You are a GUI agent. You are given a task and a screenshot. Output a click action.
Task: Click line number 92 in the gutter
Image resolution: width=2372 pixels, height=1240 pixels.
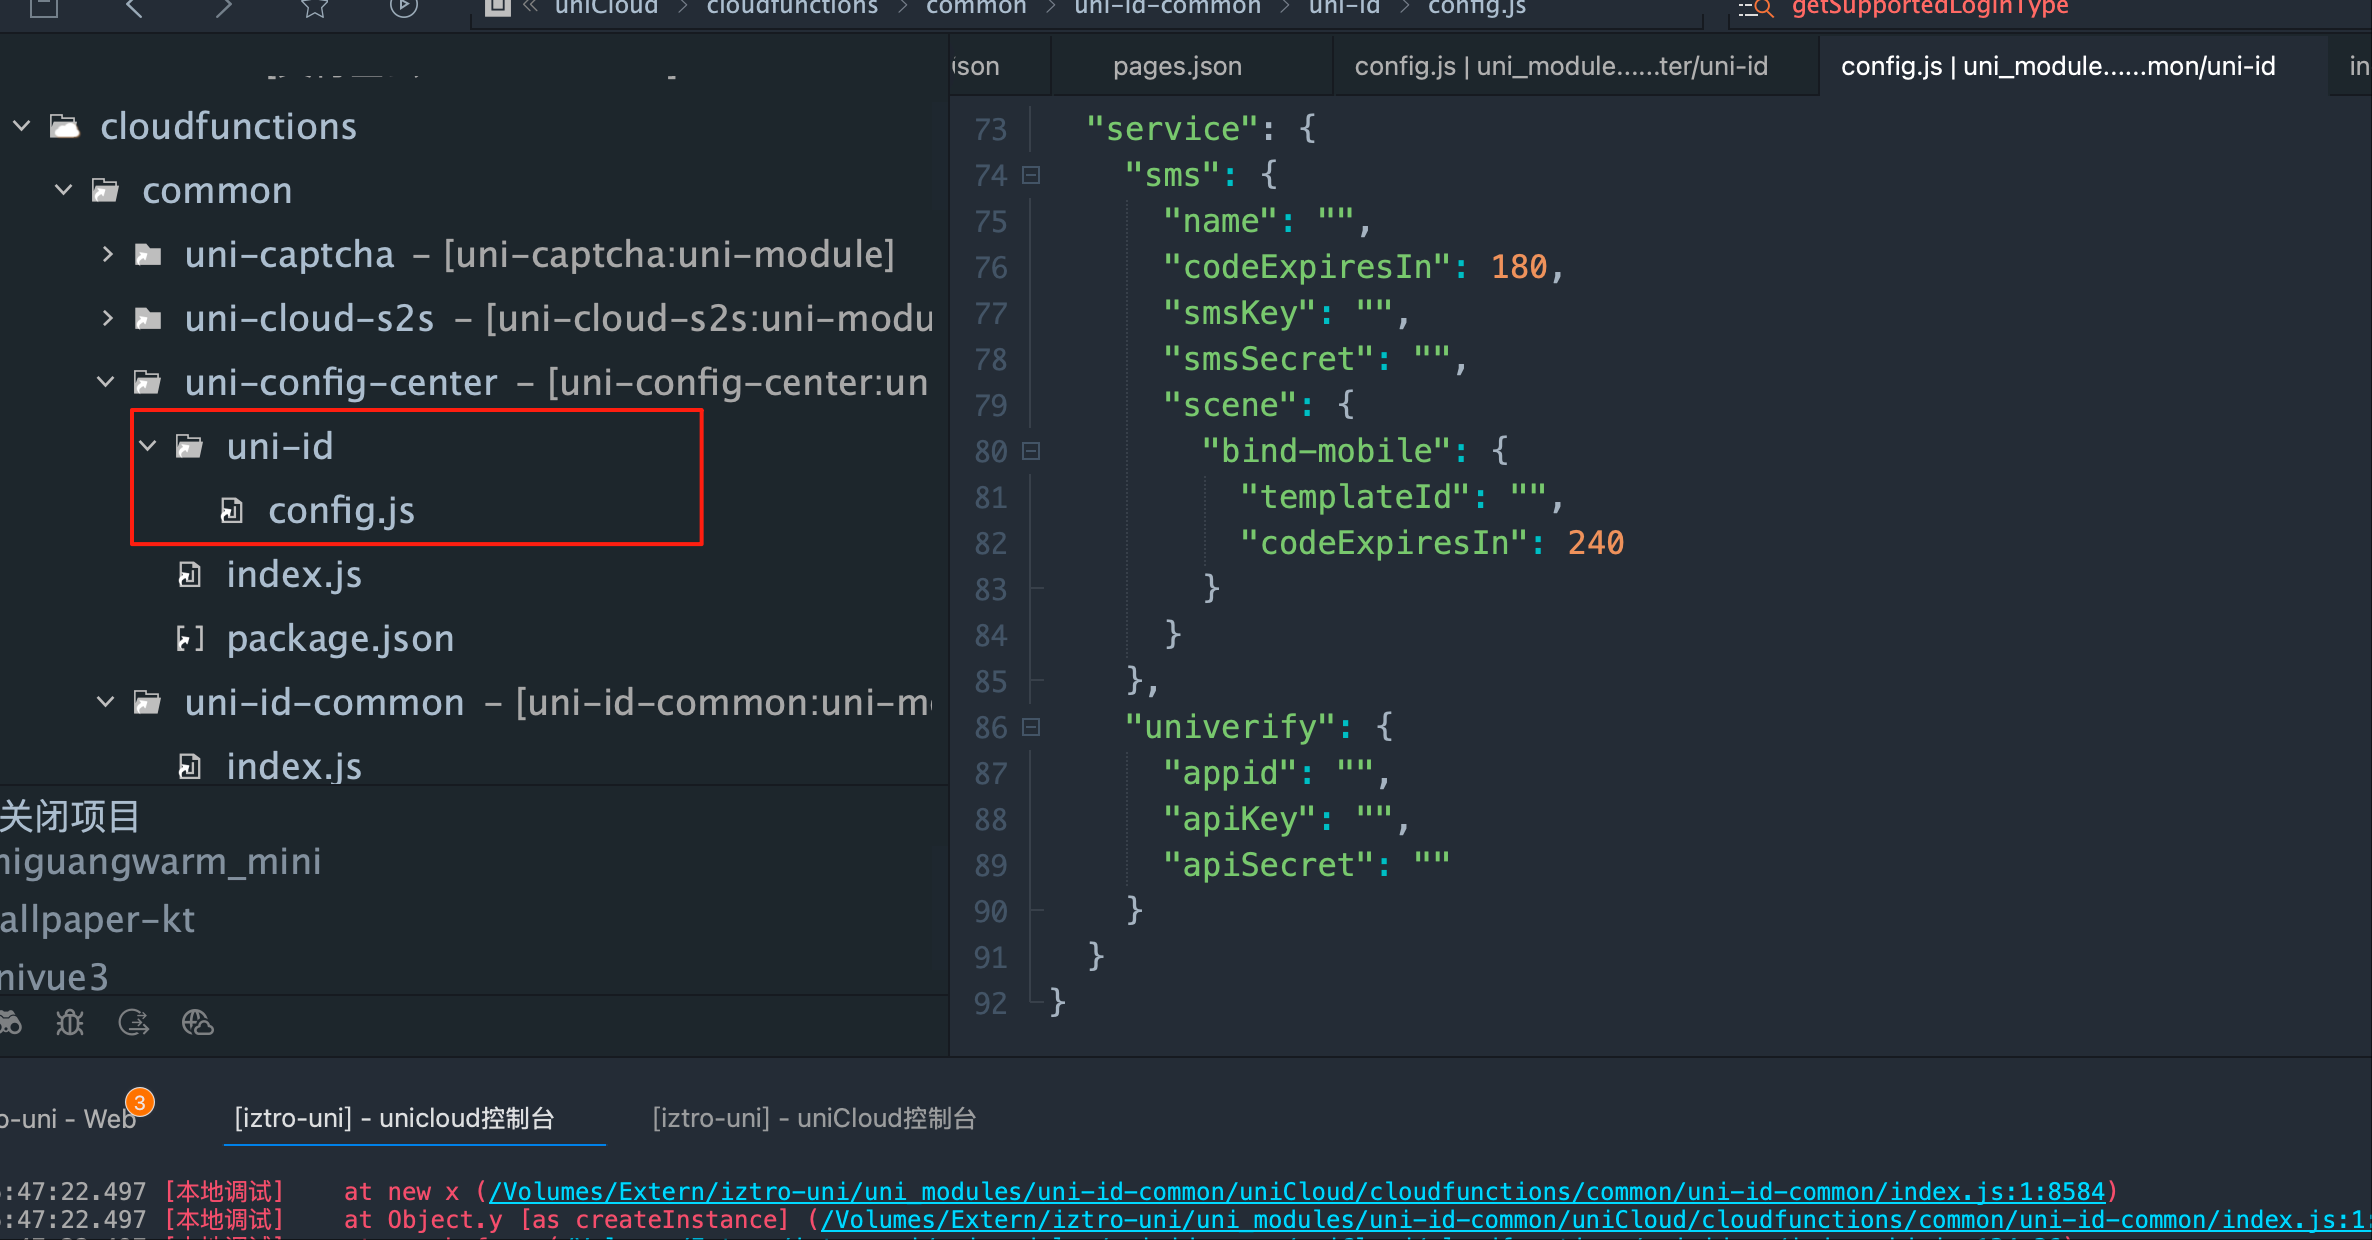tap(990, 1003)
